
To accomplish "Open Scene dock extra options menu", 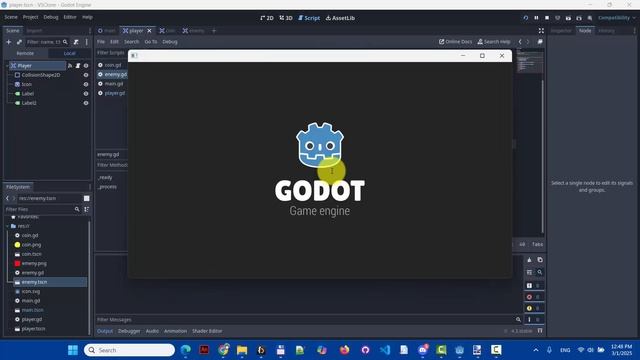I will tap(87, 42).
